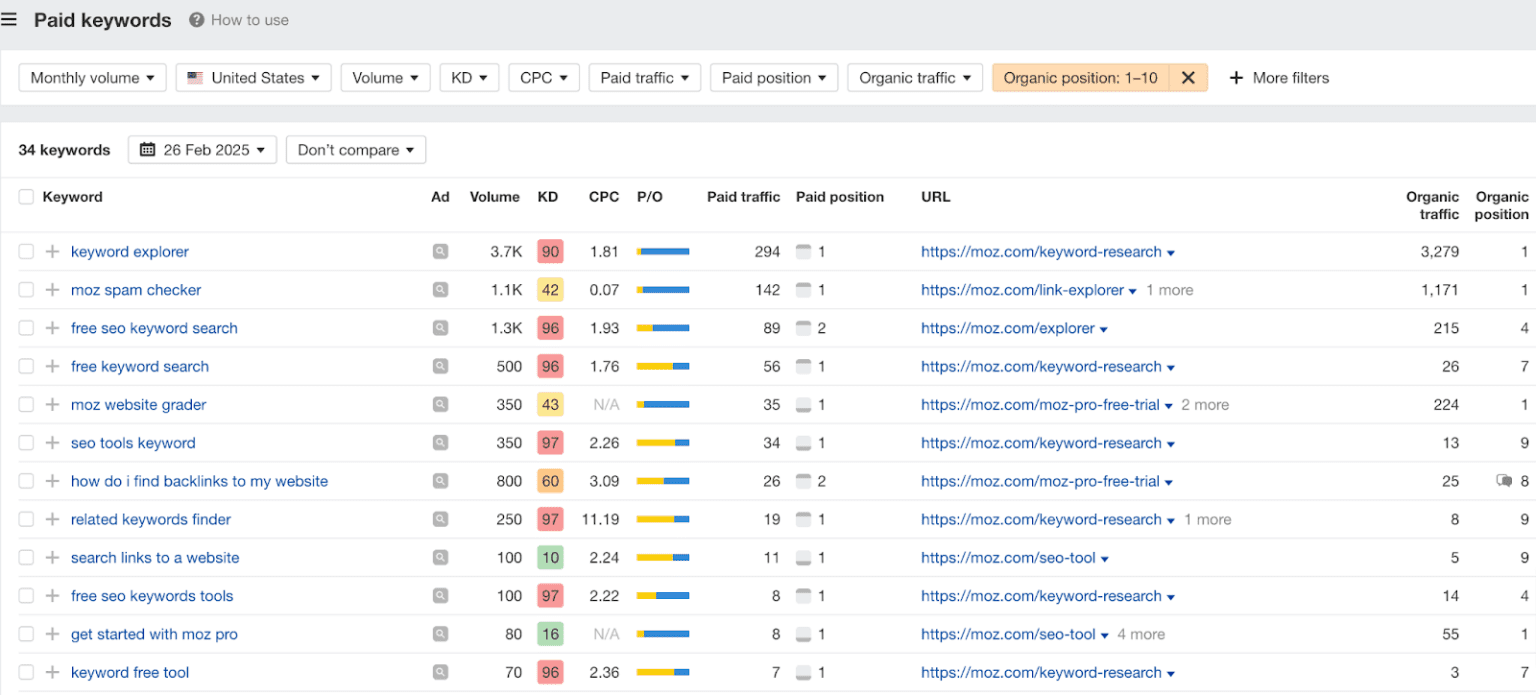This screenshot has width=1536, height=695.
Task: Add more filters with More filters button
Action: click(x=1279, y=78)
